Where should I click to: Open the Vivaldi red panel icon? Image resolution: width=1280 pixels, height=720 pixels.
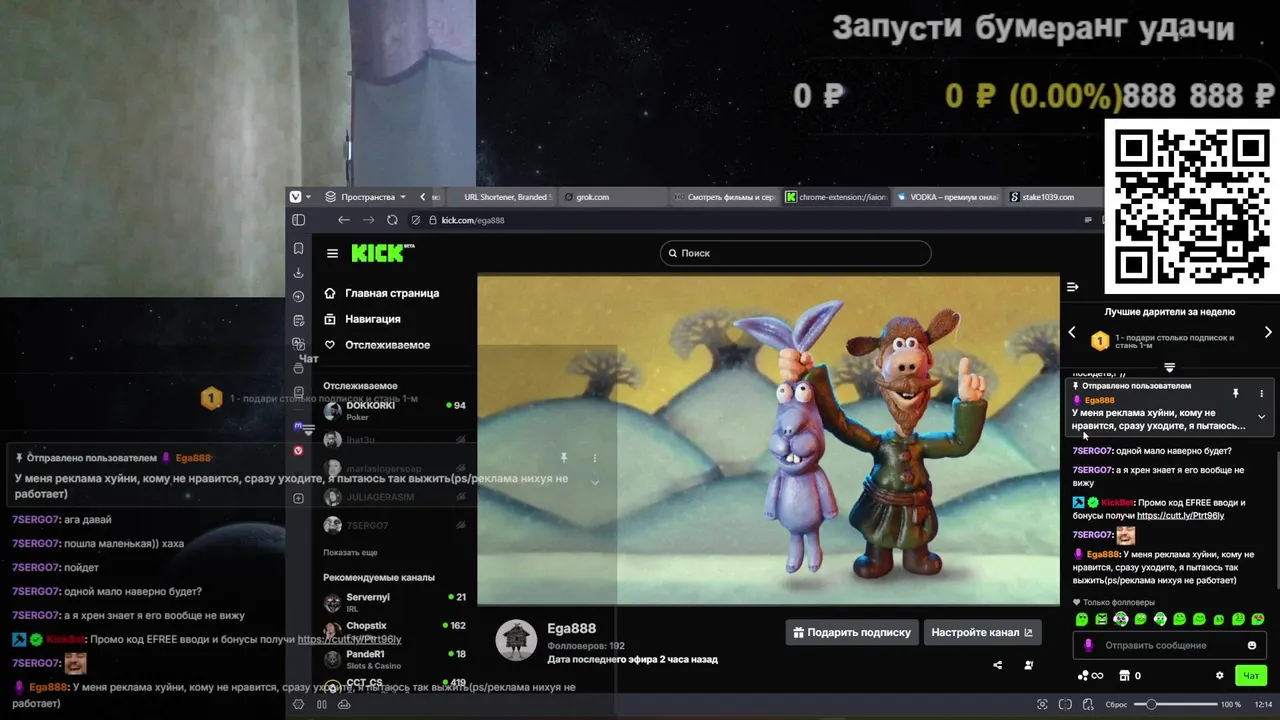pos(298,451)
